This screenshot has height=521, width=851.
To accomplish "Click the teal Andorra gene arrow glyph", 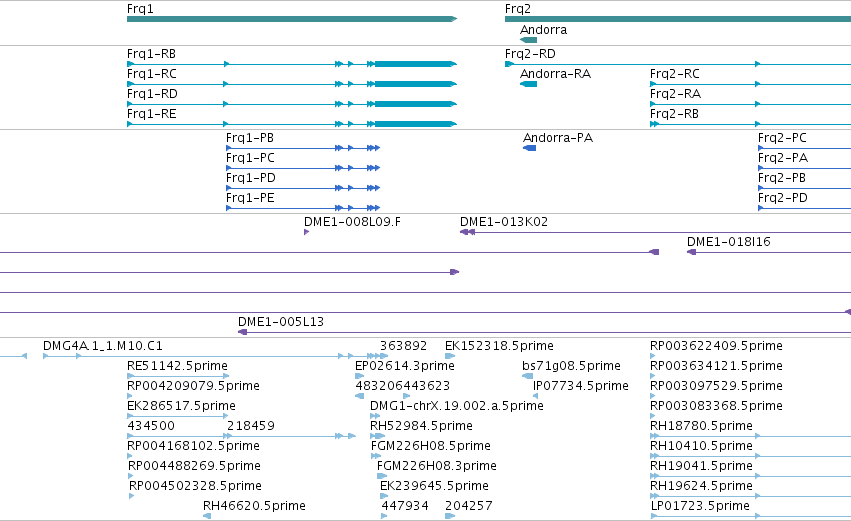I will [529, 40].
